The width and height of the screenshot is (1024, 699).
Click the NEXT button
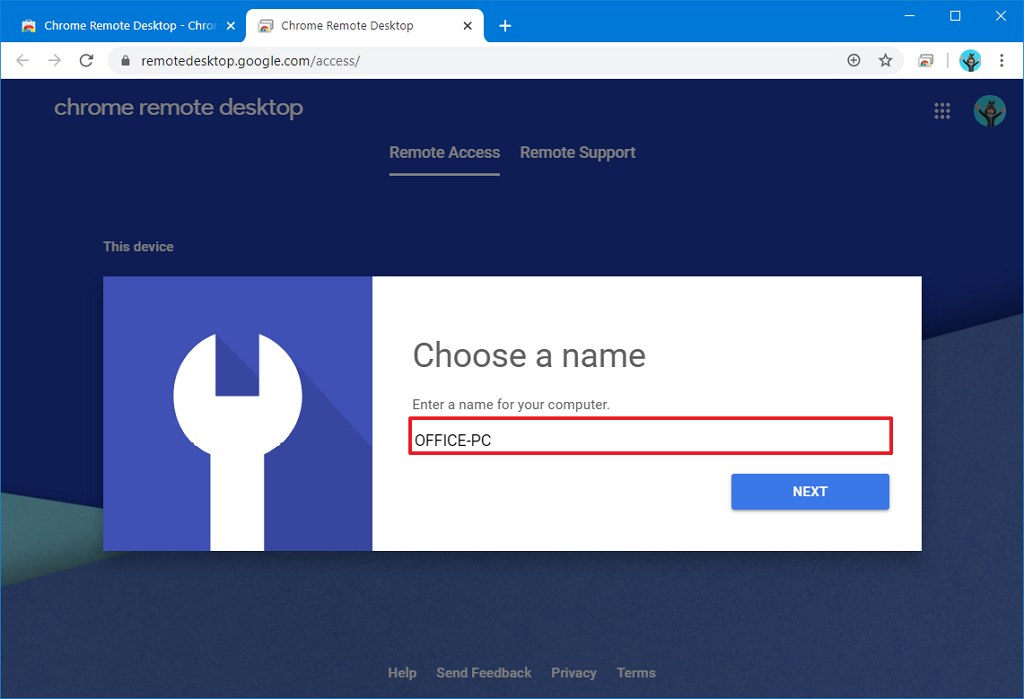pyautogui.click(x=810, y=491)
